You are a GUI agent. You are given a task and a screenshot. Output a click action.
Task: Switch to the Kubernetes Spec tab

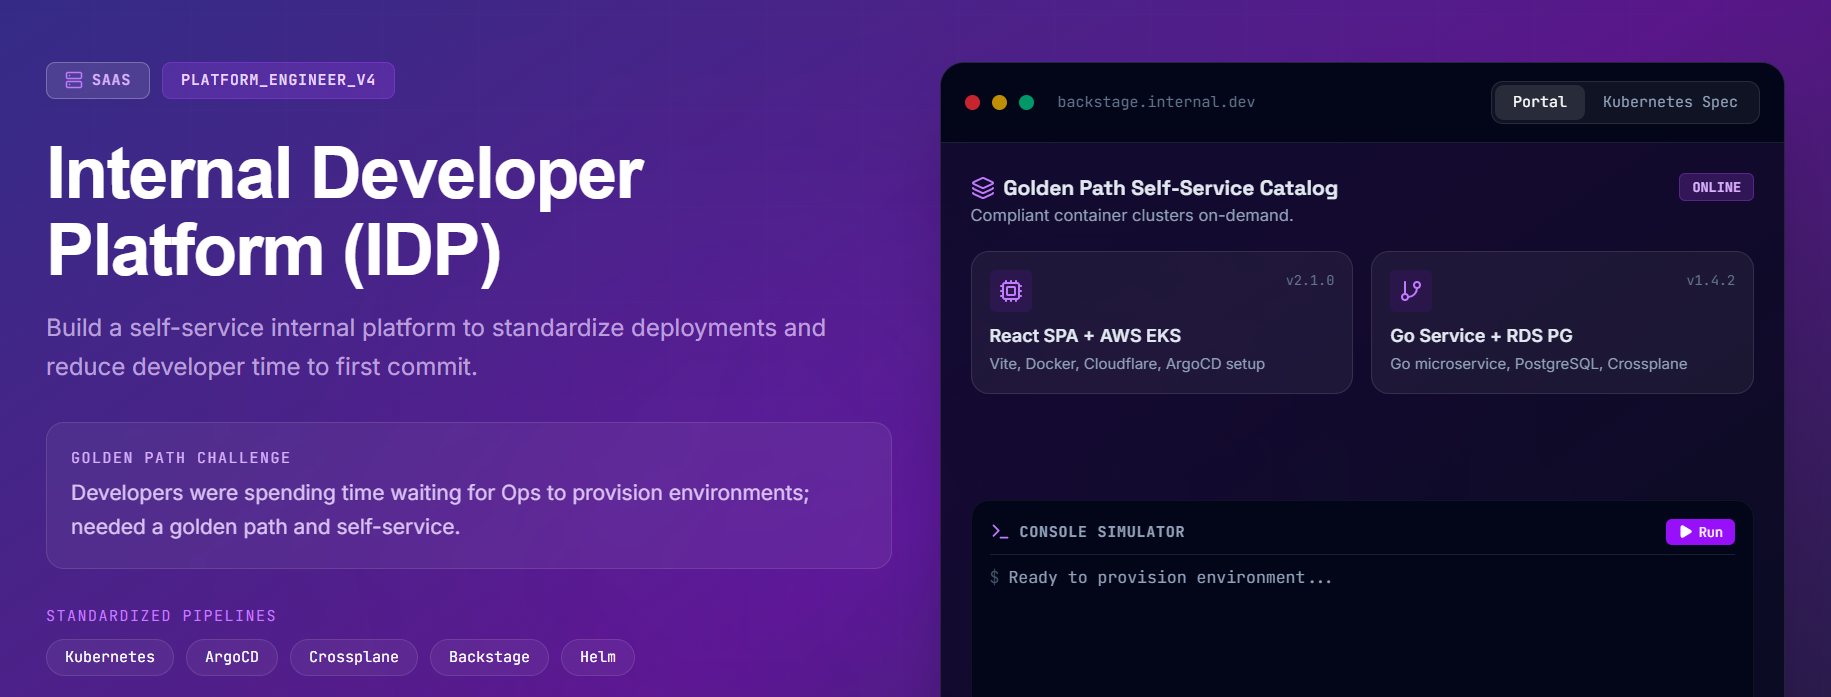point(1670,102)
